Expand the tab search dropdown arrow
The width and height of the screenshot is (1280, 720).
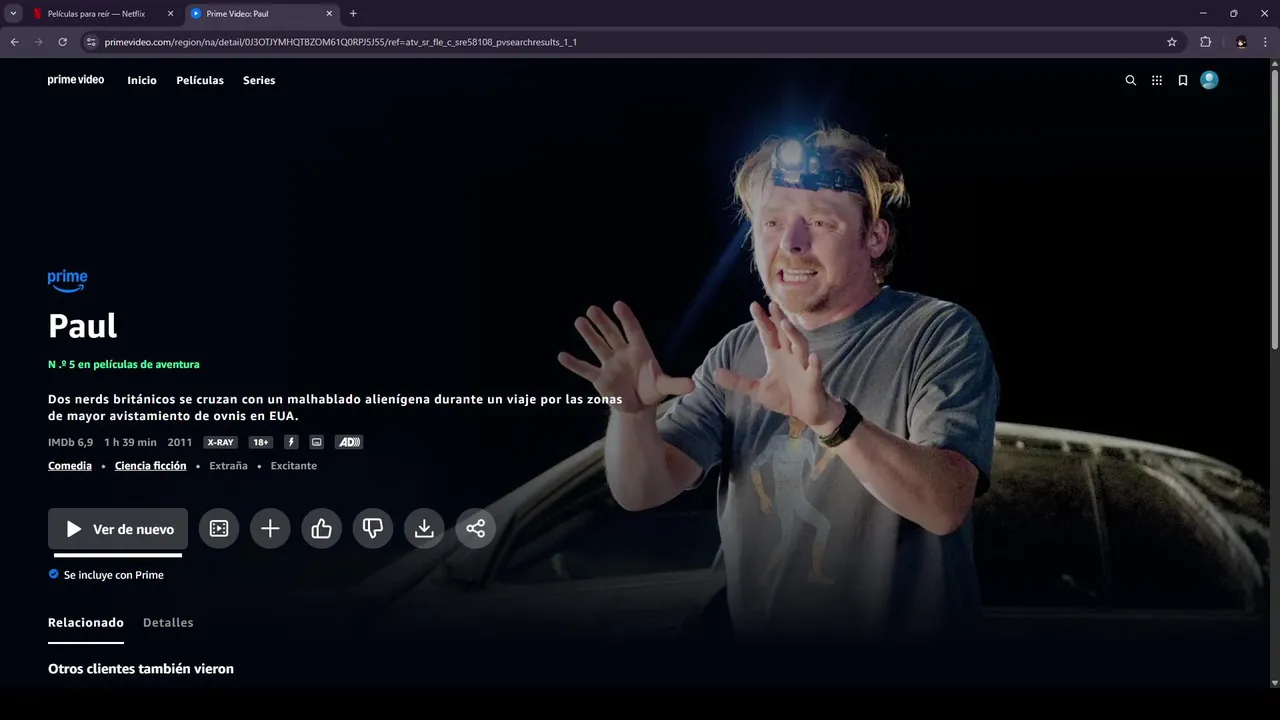click(13, 14)
